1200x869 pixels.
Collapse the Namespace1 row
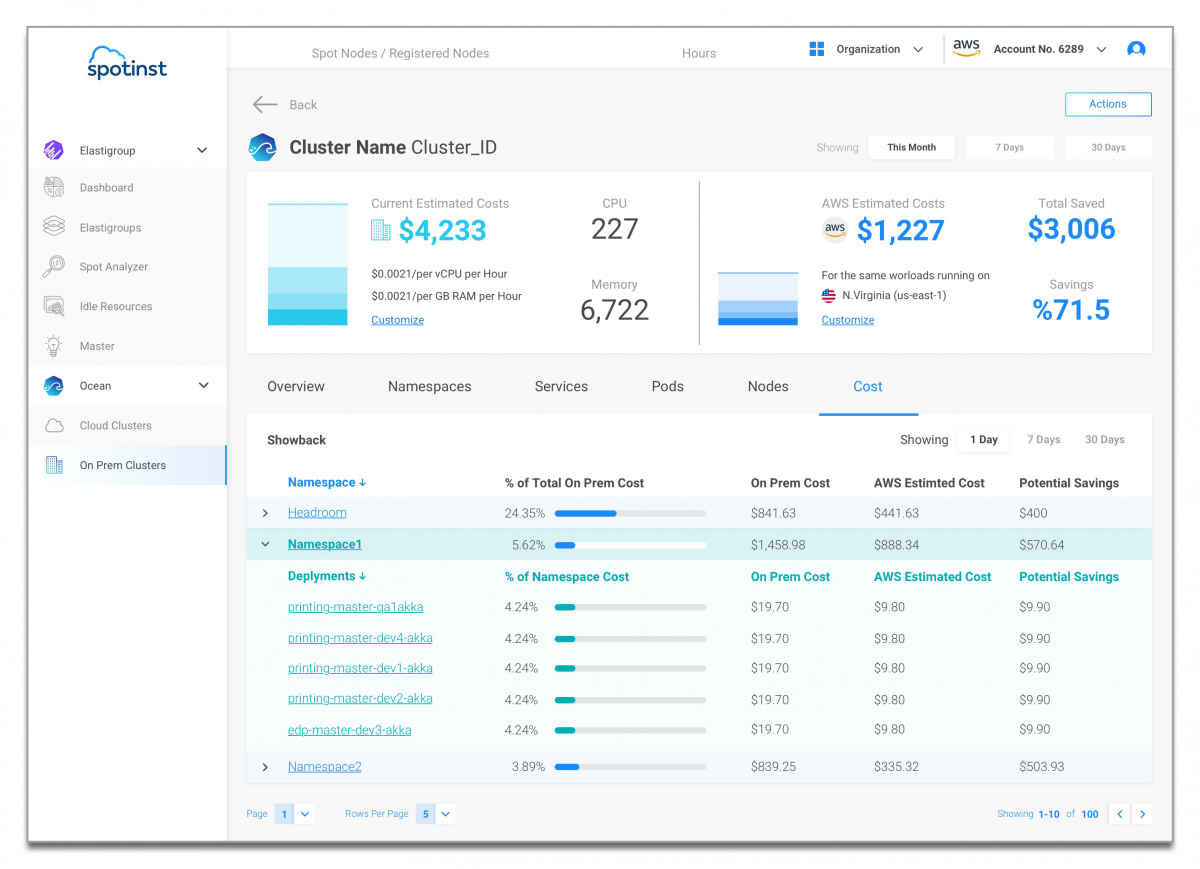(x=265, y=545)
